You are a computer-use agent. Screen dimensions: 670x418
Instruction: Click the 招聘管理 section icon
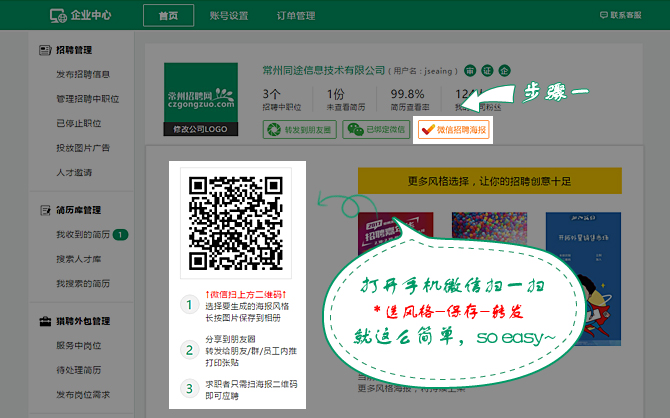[45, 50]
